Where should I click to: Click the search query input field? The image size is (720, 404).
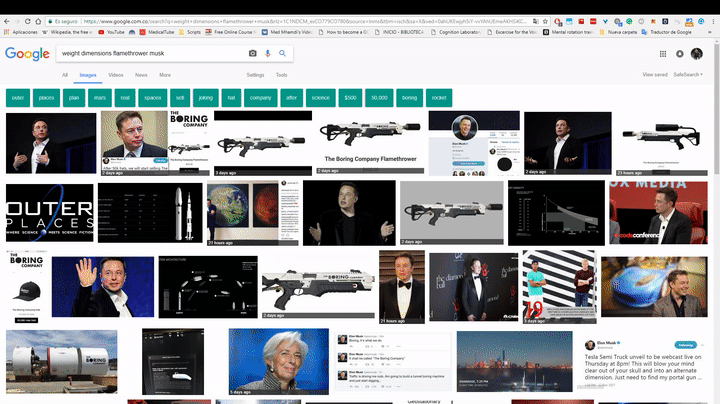pyautogui.click(x=152, y=53)
